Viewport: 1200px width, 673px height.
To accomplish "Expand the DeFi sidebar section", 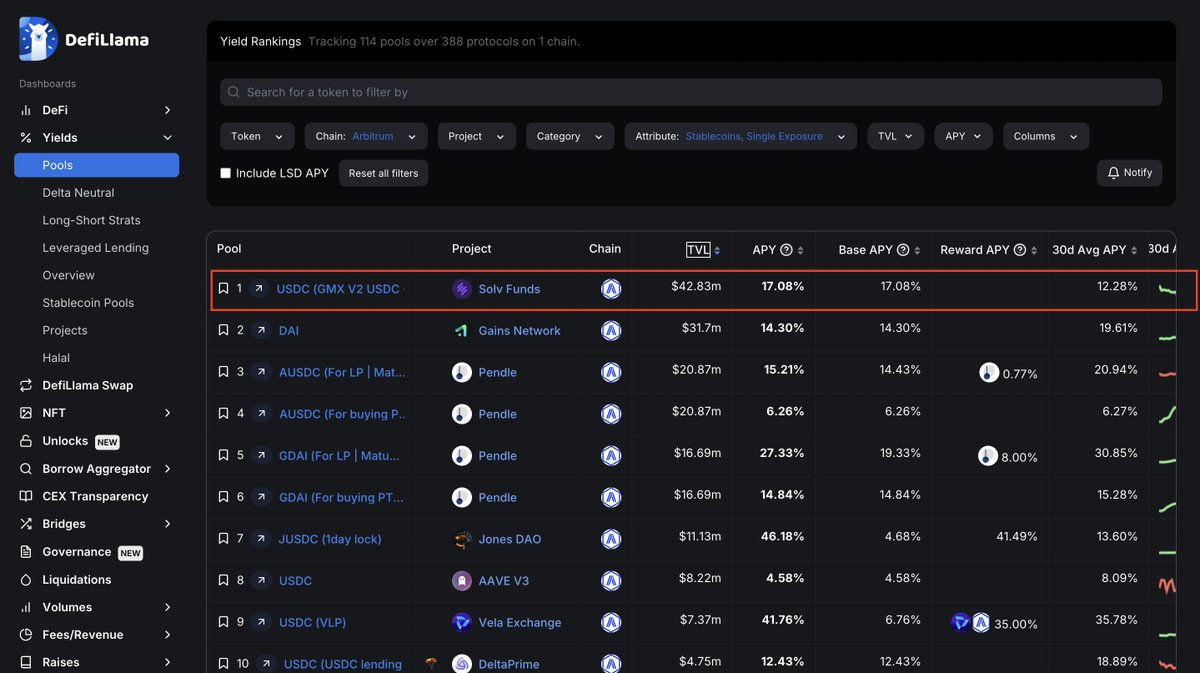I will (x=167, y=110).
